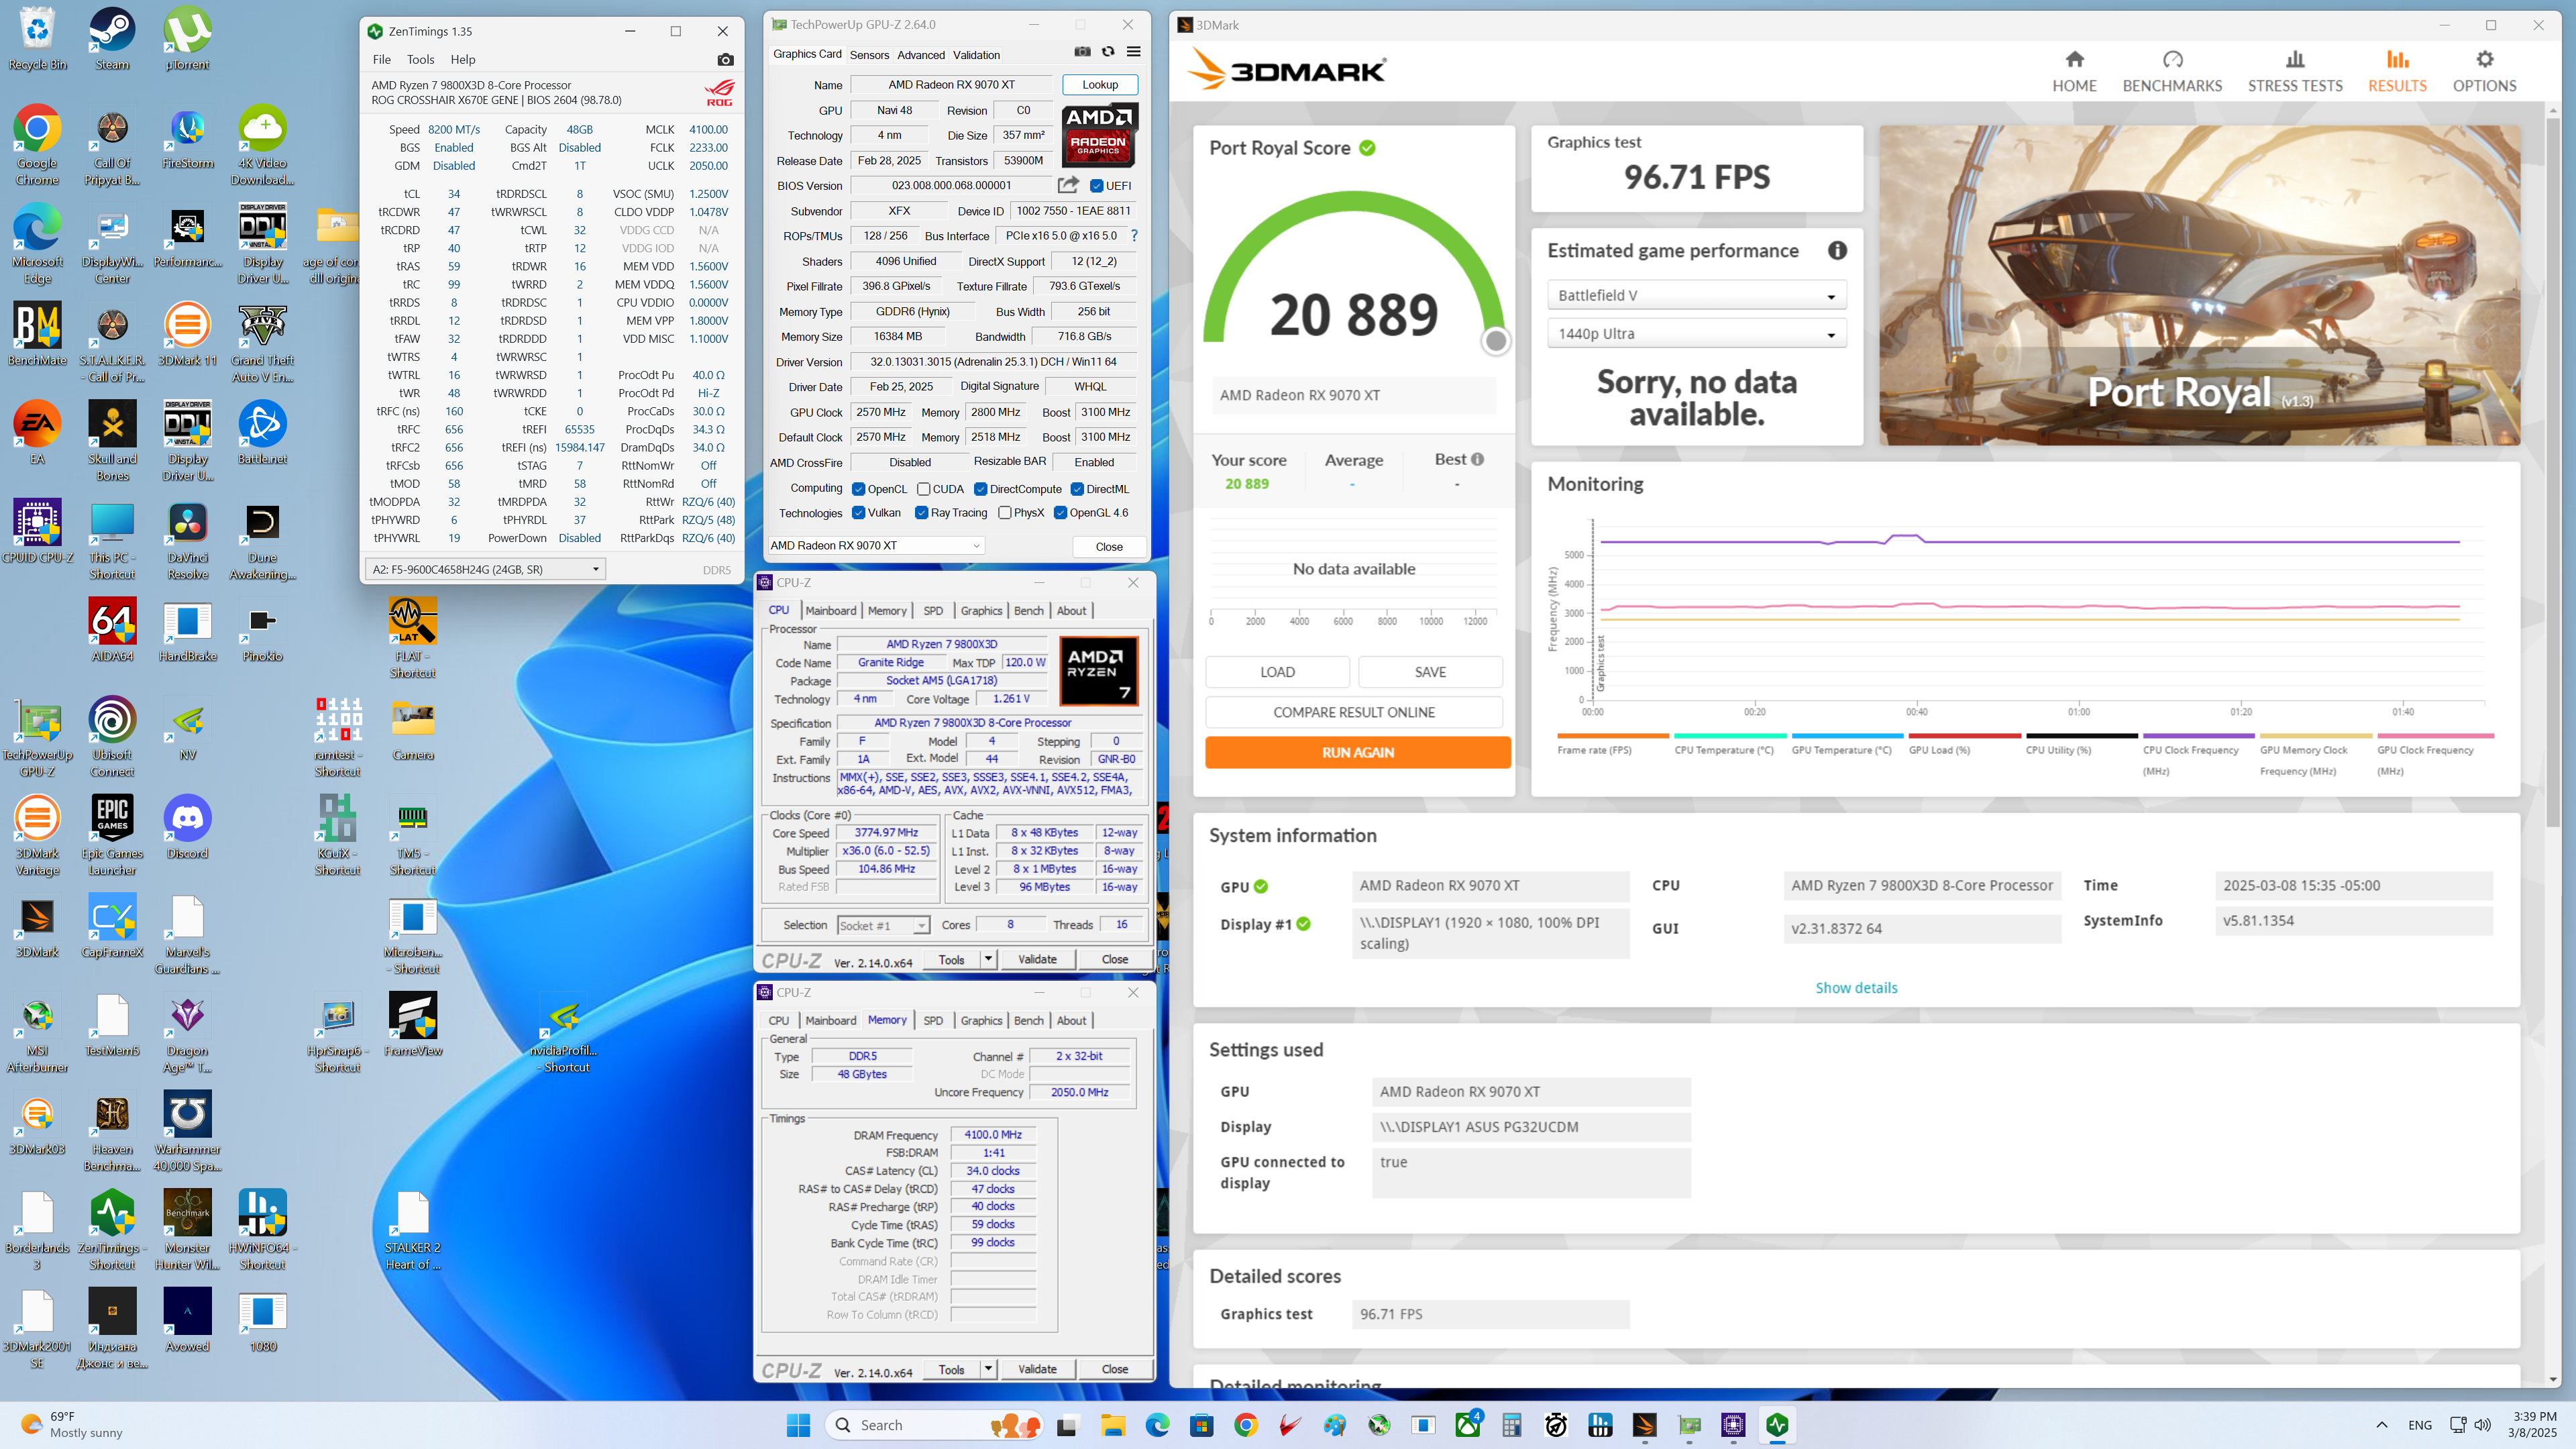Viewport: 2576px width, 1449px height.
Task: Click Port Royal benchmark thumbnail image
Action: click(x=2199, y=285)
